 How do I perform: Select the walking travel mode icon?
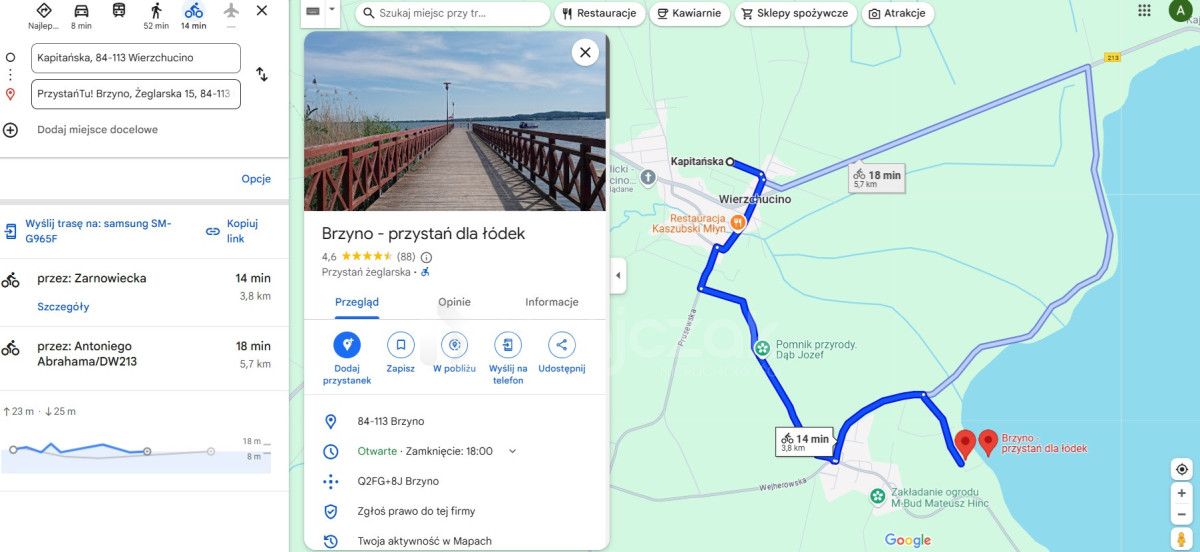click(156, 11)
